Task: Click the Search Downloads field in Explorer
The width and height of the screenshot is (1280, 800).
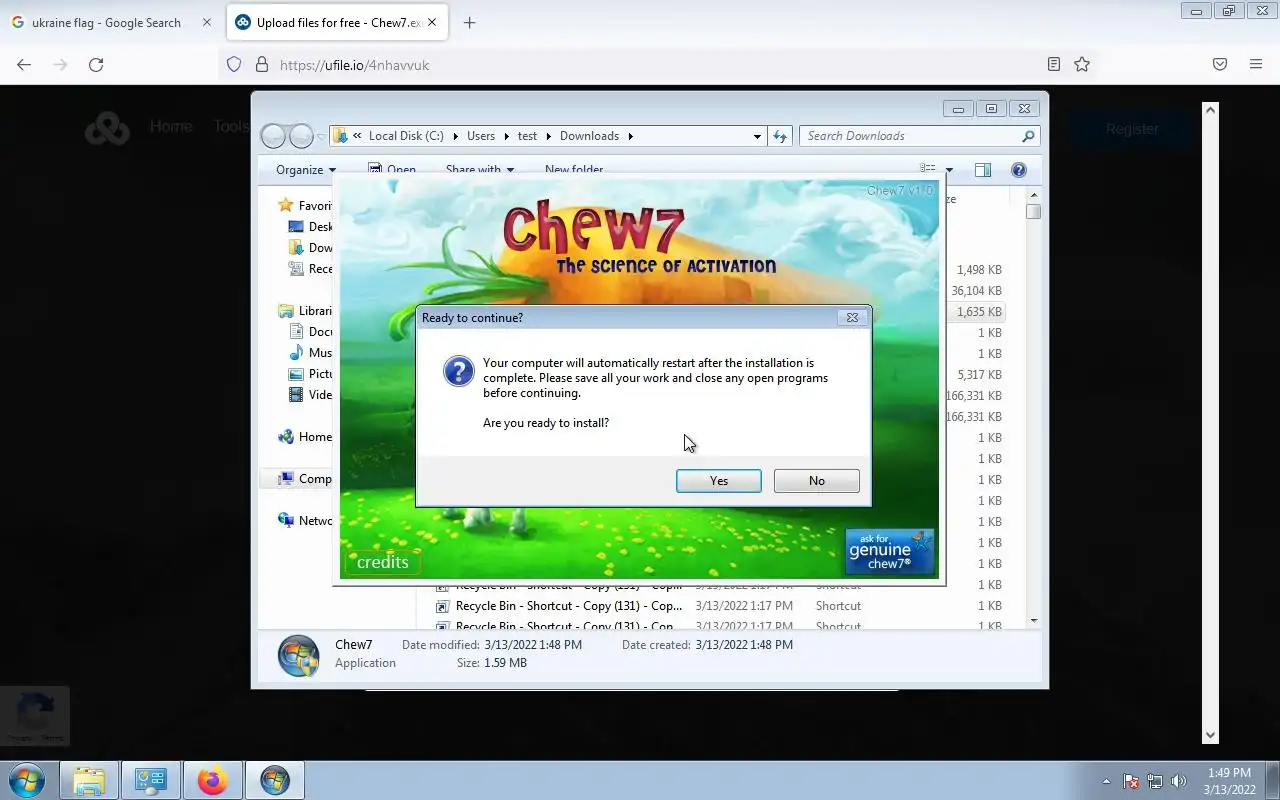Action: (919, 136)
